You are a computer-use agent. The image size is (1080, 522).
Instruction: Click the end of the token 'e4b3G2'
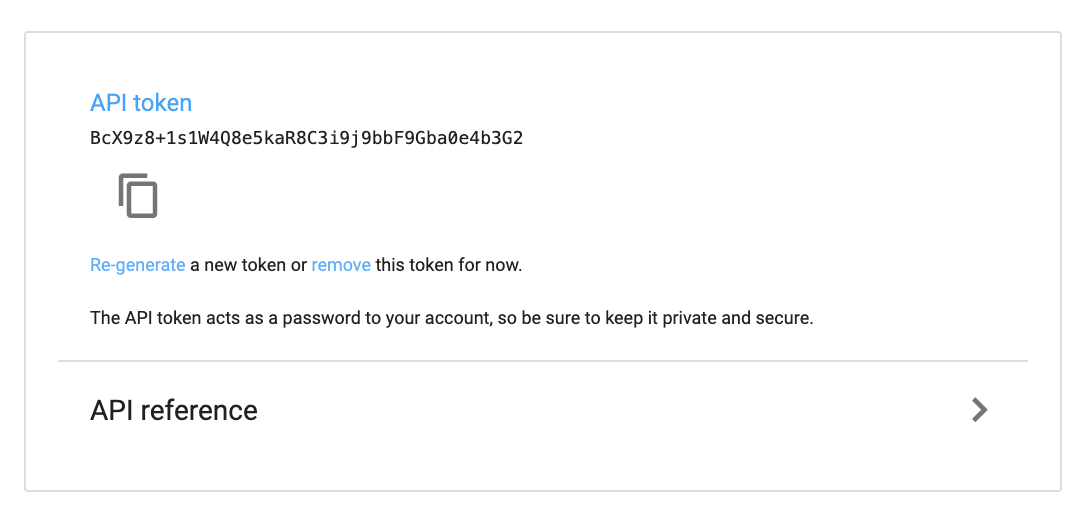(497, 137)
